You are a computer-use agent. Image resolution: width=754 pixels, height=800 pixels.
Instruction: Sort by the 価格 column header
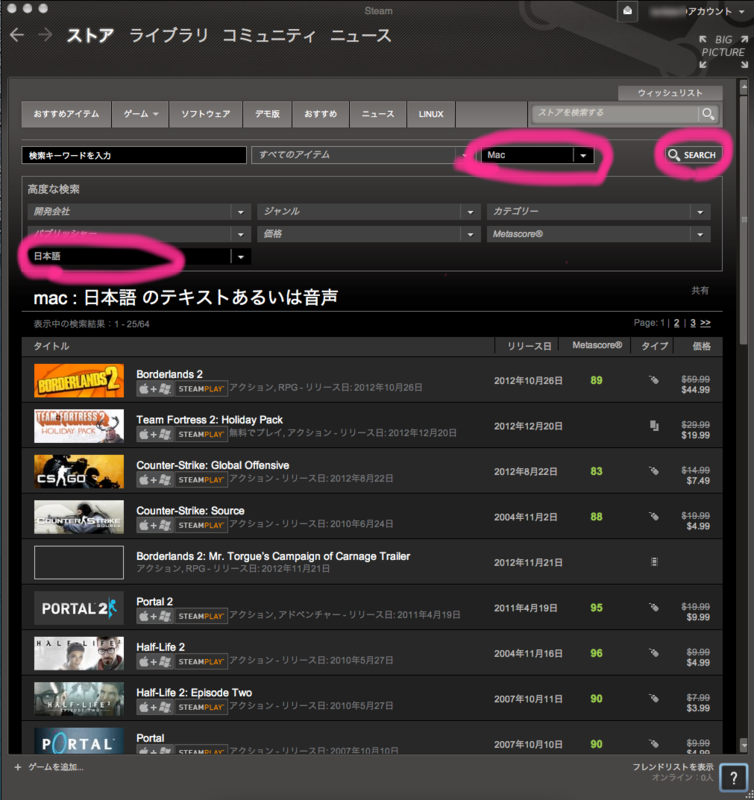pos(701,346)
